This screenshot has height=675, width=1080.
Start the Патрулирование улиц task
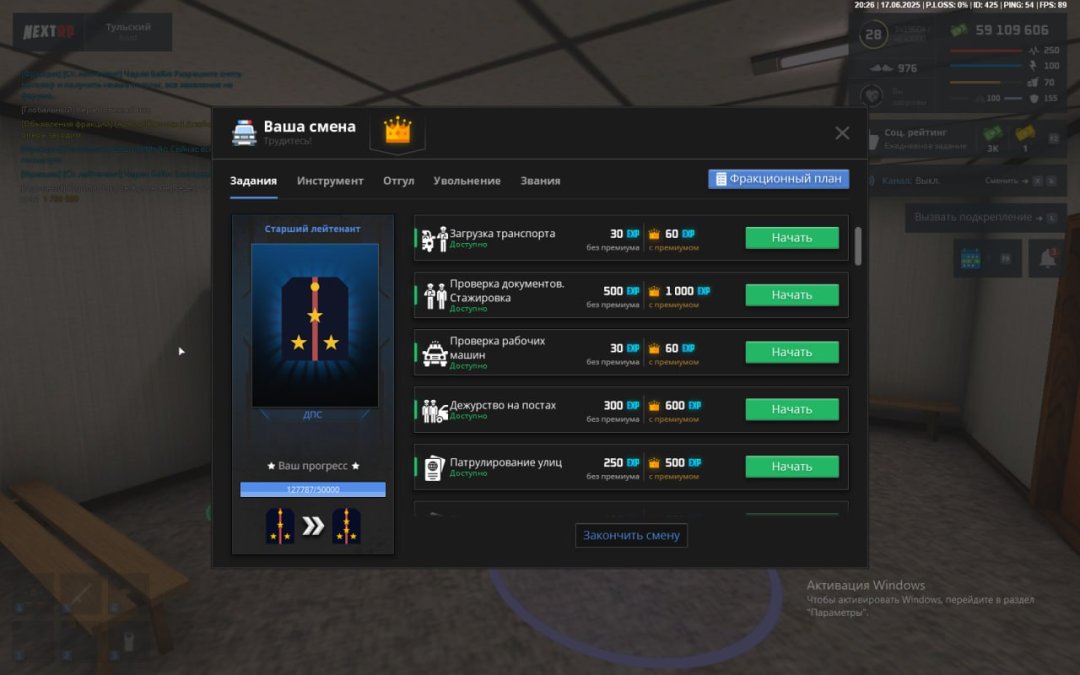pos(792,466)
